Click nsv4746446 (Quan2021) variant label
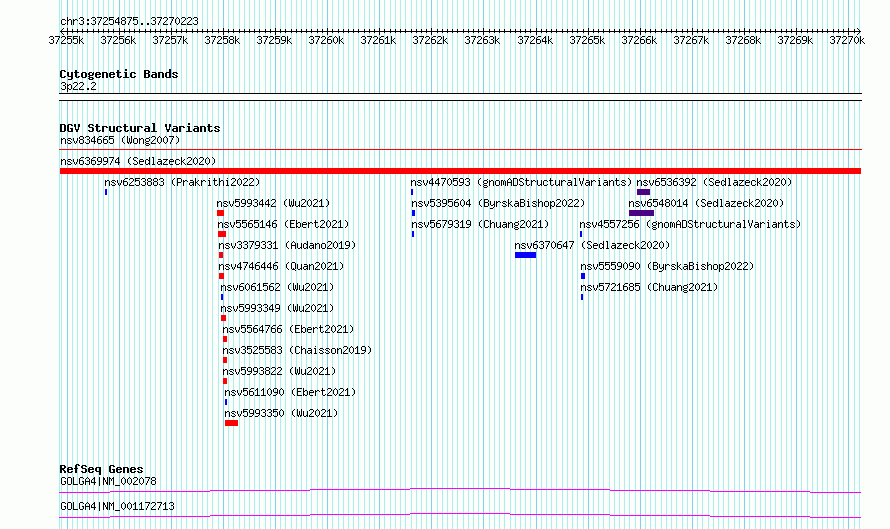This screenshot has width=890, height=529. (x=282, y=266)
